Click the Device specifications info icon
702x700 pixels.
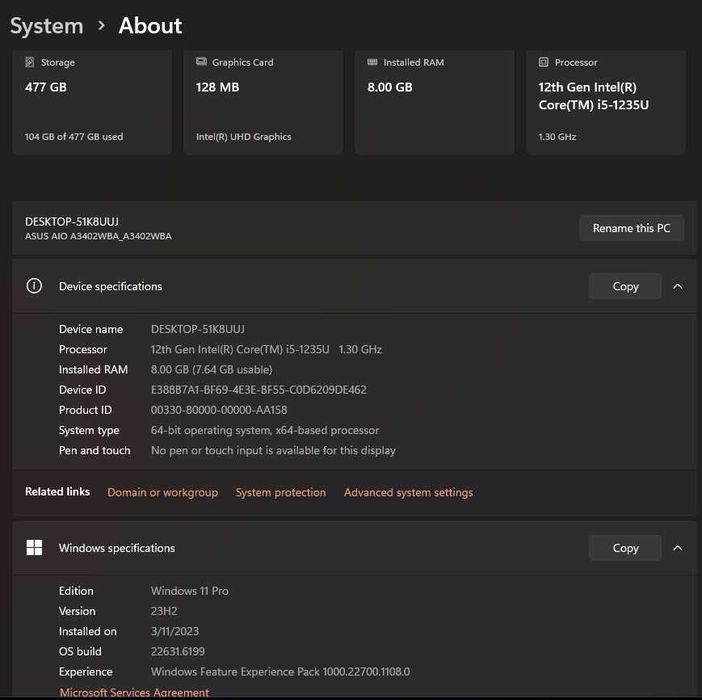click(x=34, y=286)
